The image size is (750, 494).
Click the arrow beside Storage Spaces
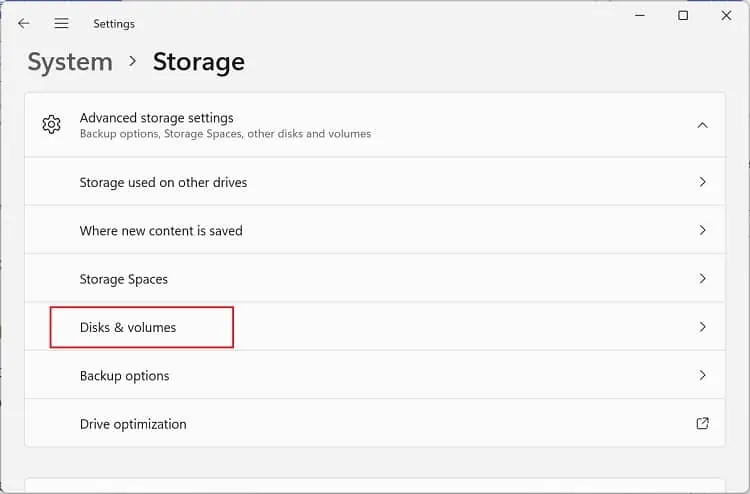pyautogui.click(x=702, y=279)
